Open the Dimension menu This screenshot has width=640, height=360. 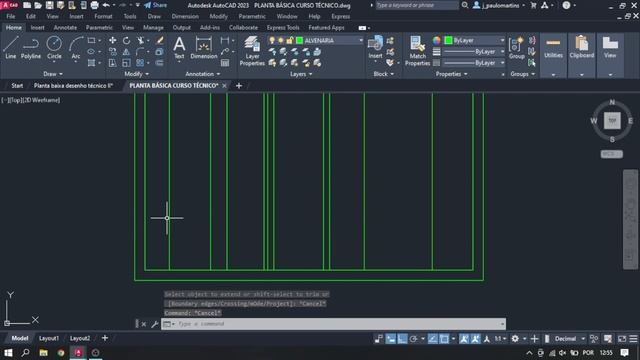pyautogui.click(x=185, y=16)
